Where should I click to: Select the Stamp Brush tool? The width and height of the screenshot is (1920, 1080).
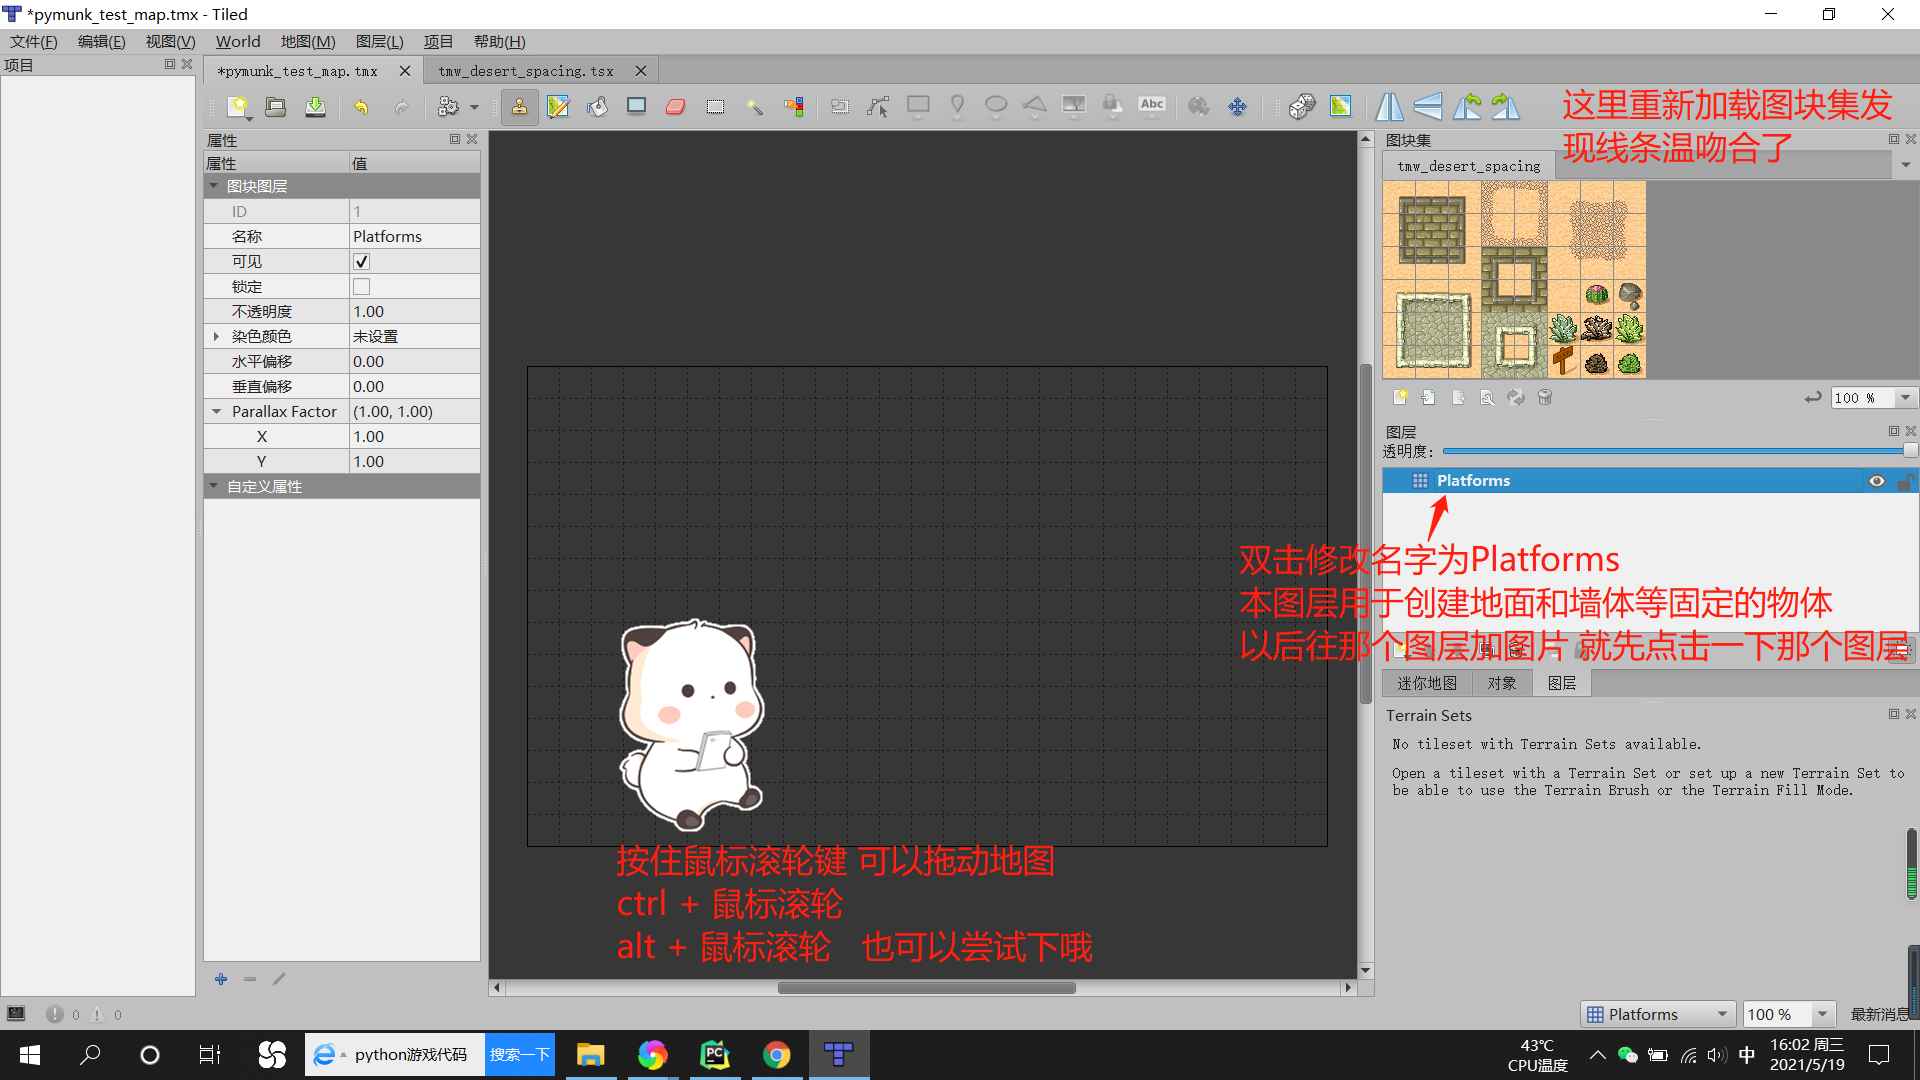point(519,107)
